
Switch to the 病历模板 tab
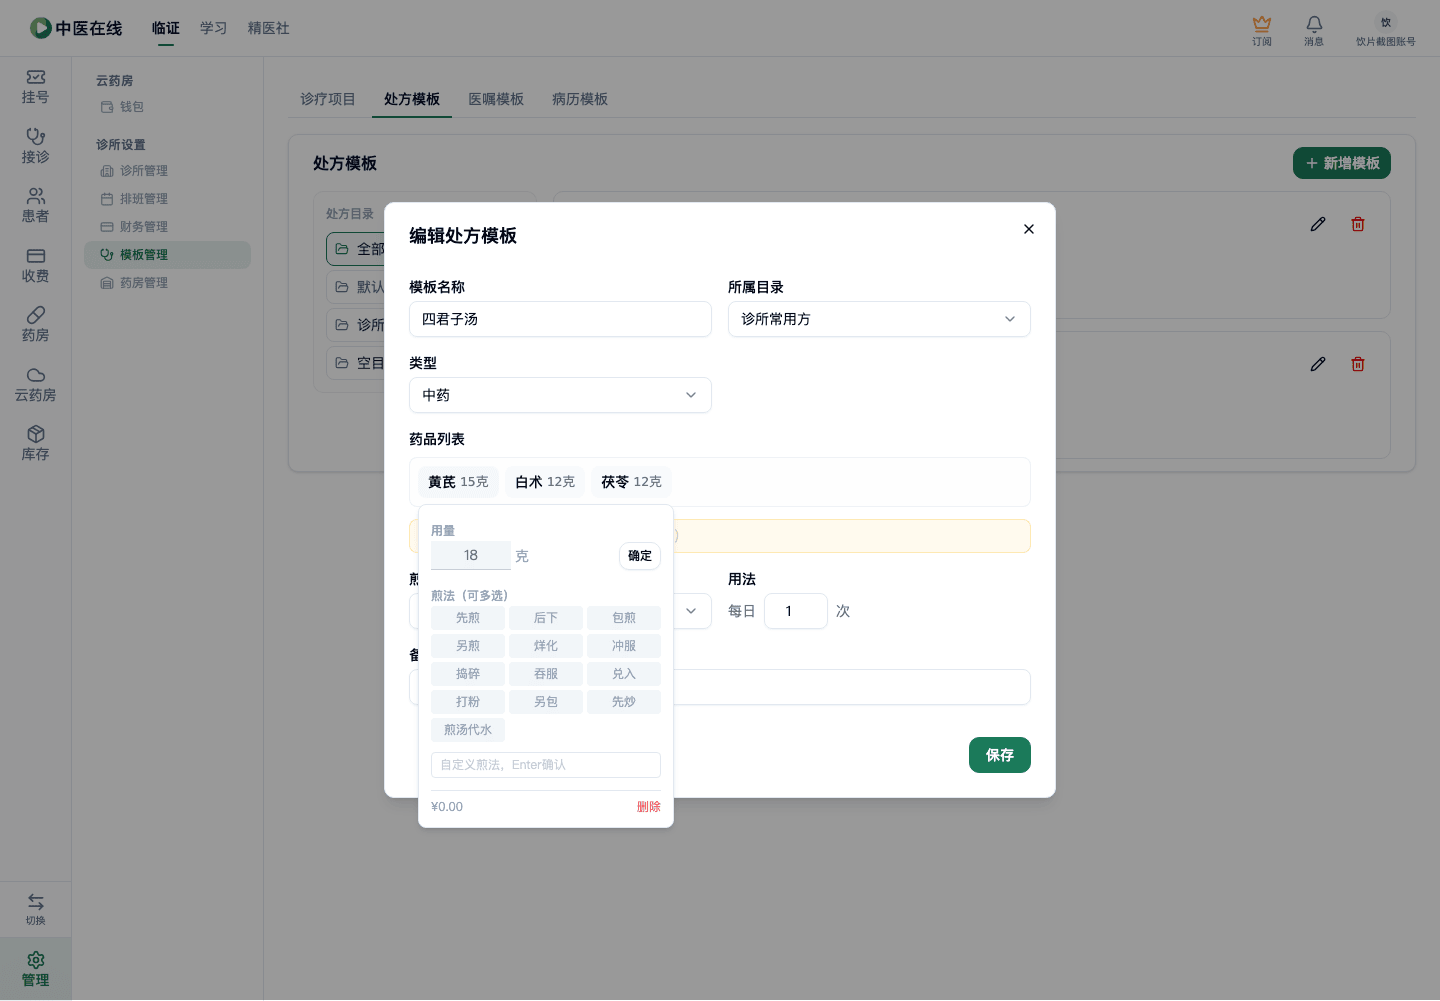click(x=580, y=99)
